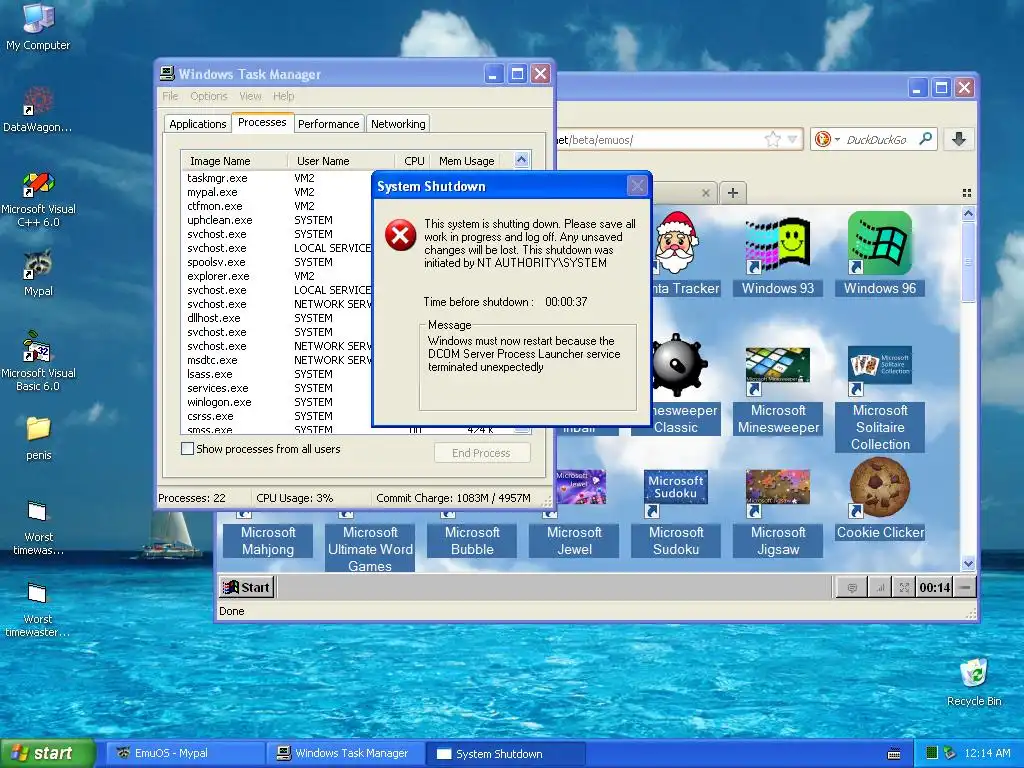The image size is (1024, 768).
Task: Open Microsoft Ultimate Word Games label
Action: pyautogui.click(x=370, y=549)
